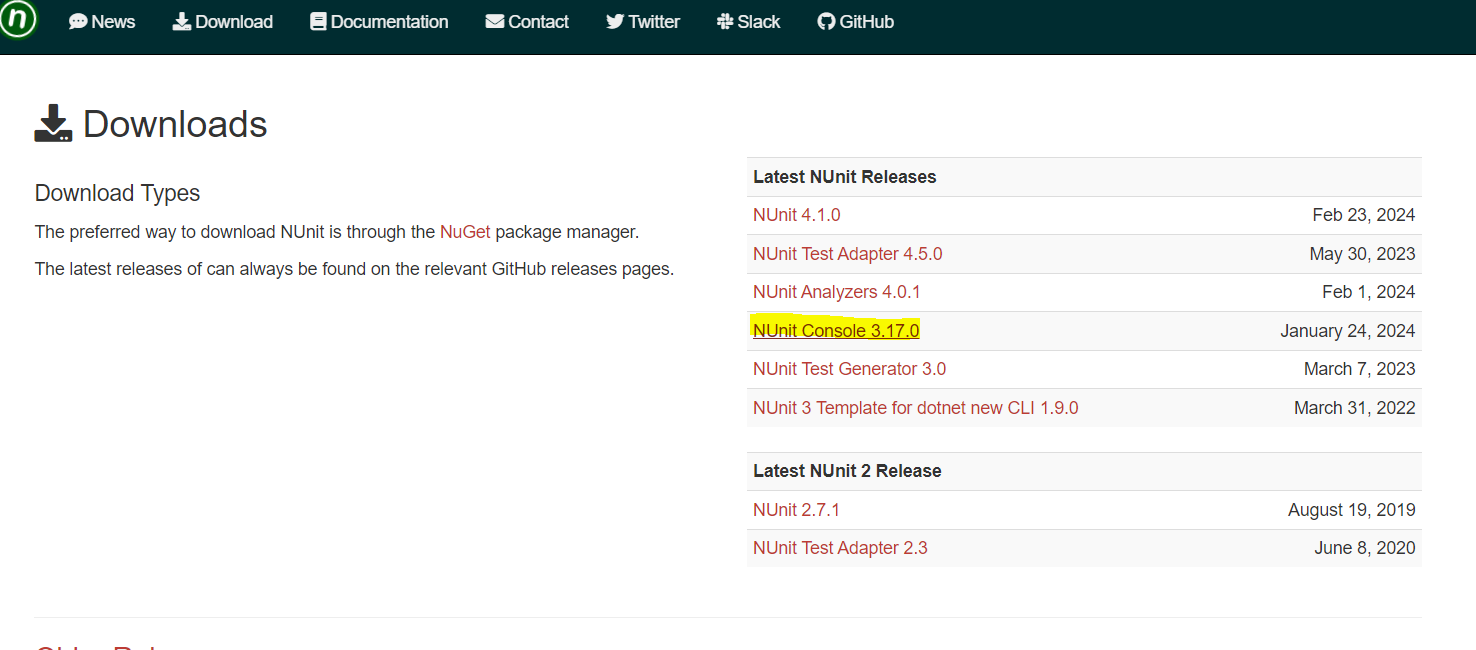The width and height of the screenshot is (1476, 650).
Task: Open highlighted NUnit Console 3.17.0 link
Action: coord(836,331)
